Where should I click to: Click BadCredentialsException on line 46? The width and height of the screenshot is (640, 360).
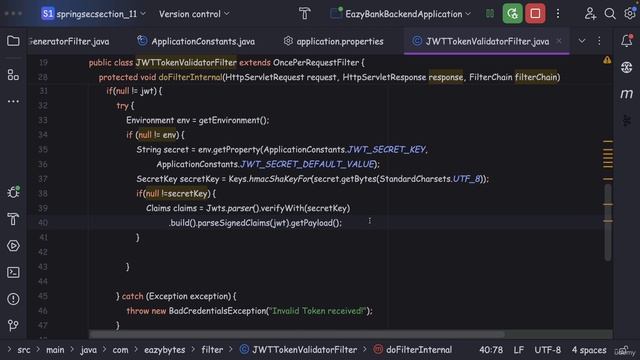click(x=217, y=311)
